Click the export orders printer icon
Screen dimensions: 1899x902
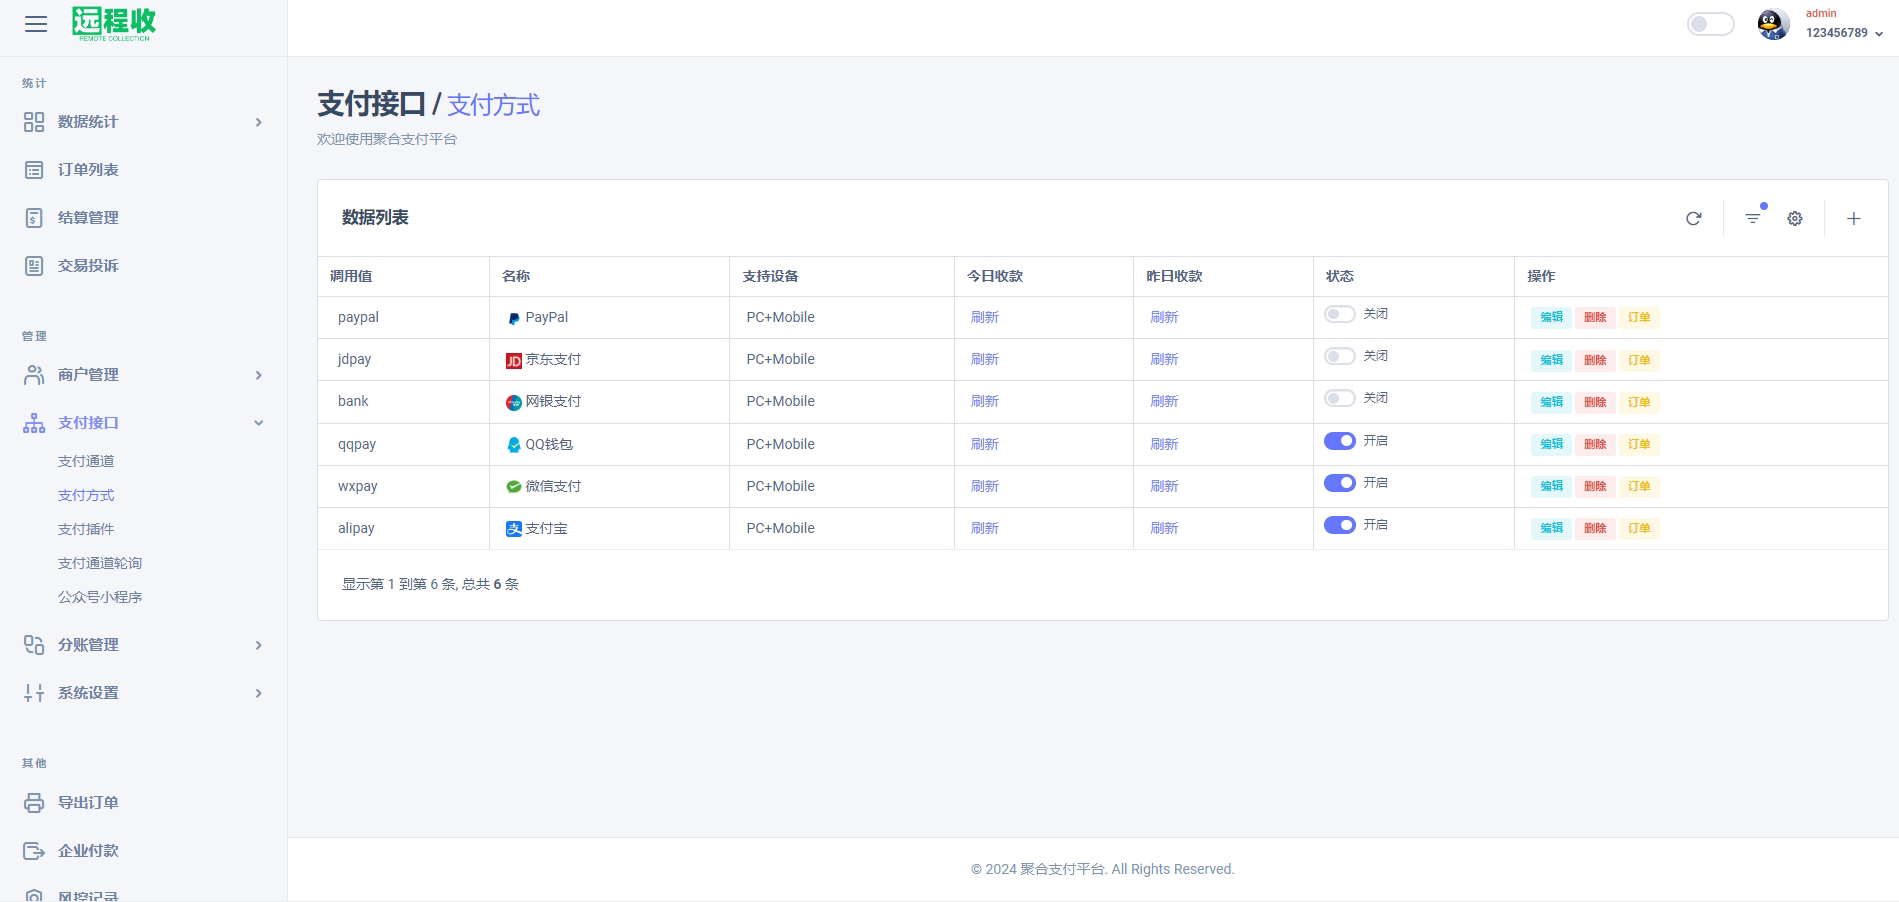point(34,803)
